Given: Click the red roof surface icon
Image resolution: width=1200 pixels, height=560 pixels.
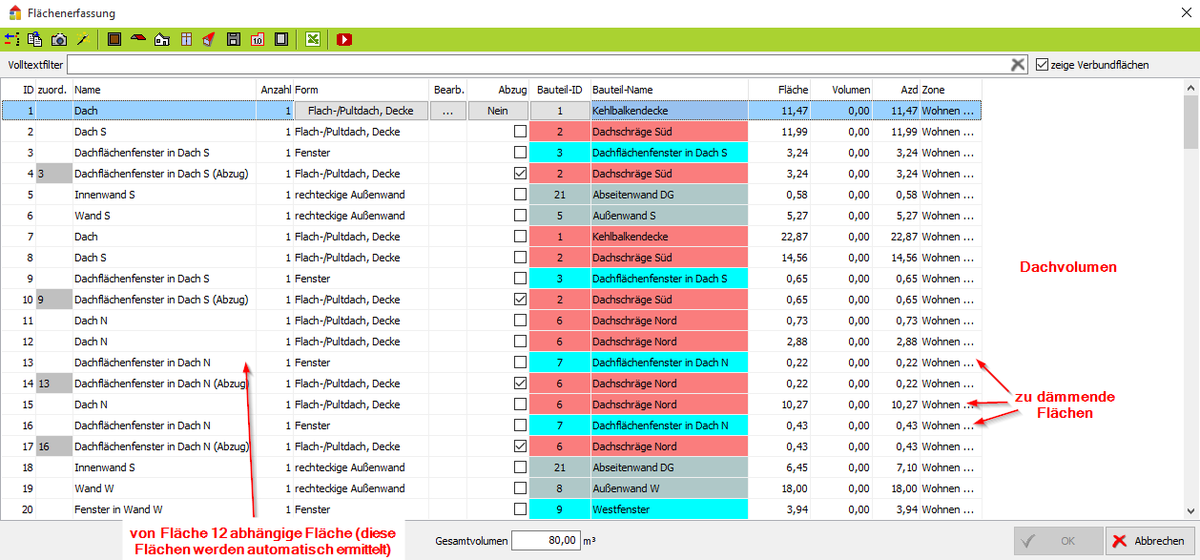Looking at the screenshot, I should [138, 40].
